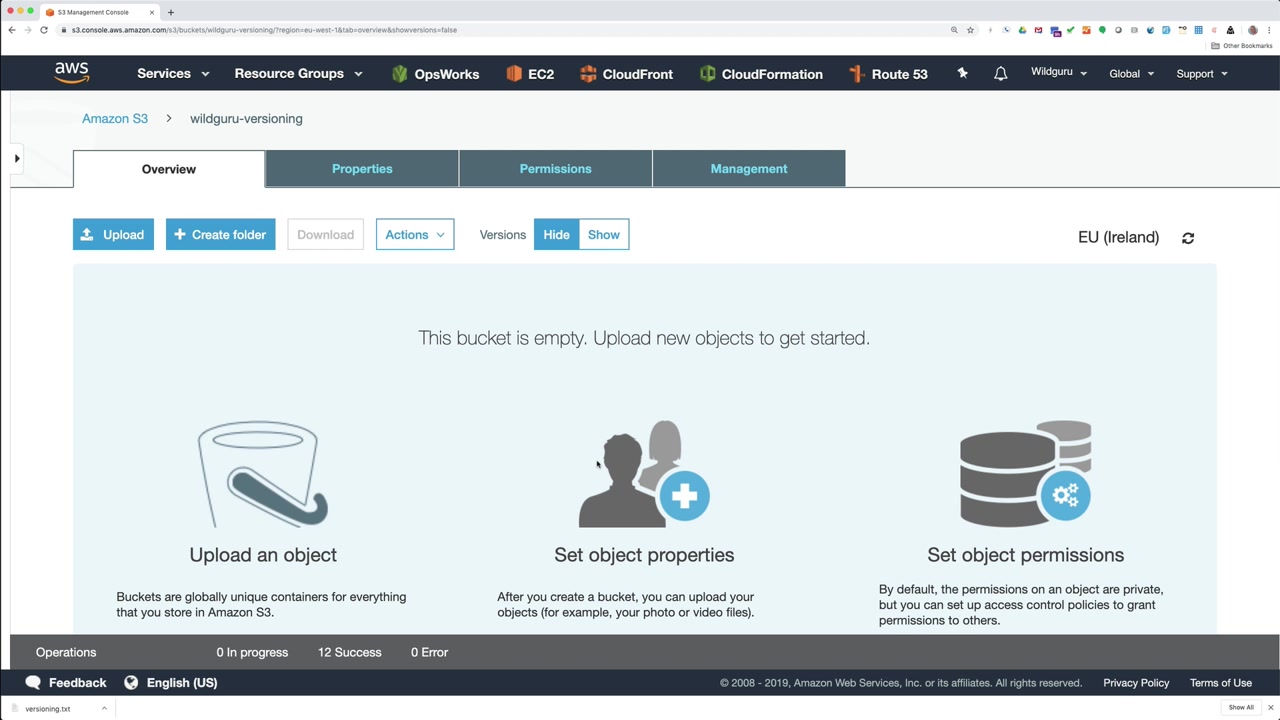Image resolution: width=1280 pixels, height=720 pixels.
Task: Click the green checkmark extension icon
Action: coord(1070,30)
